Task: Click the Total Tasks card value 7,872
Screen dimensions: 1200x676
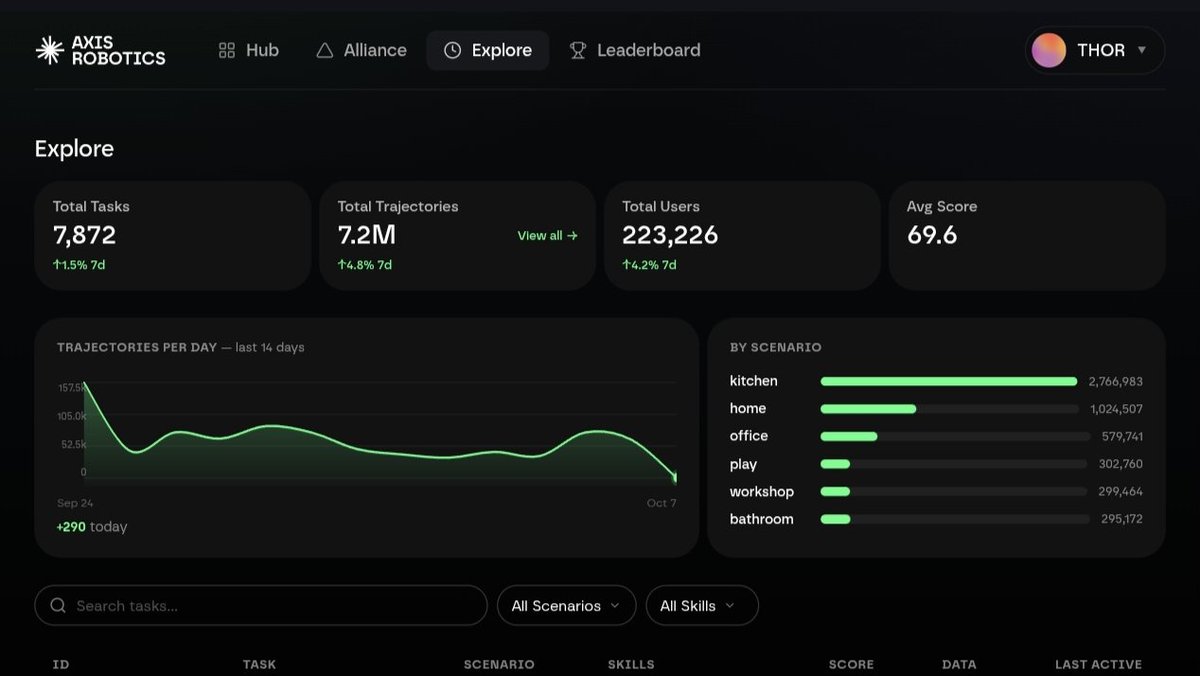Action: click(x=84, y=235)
